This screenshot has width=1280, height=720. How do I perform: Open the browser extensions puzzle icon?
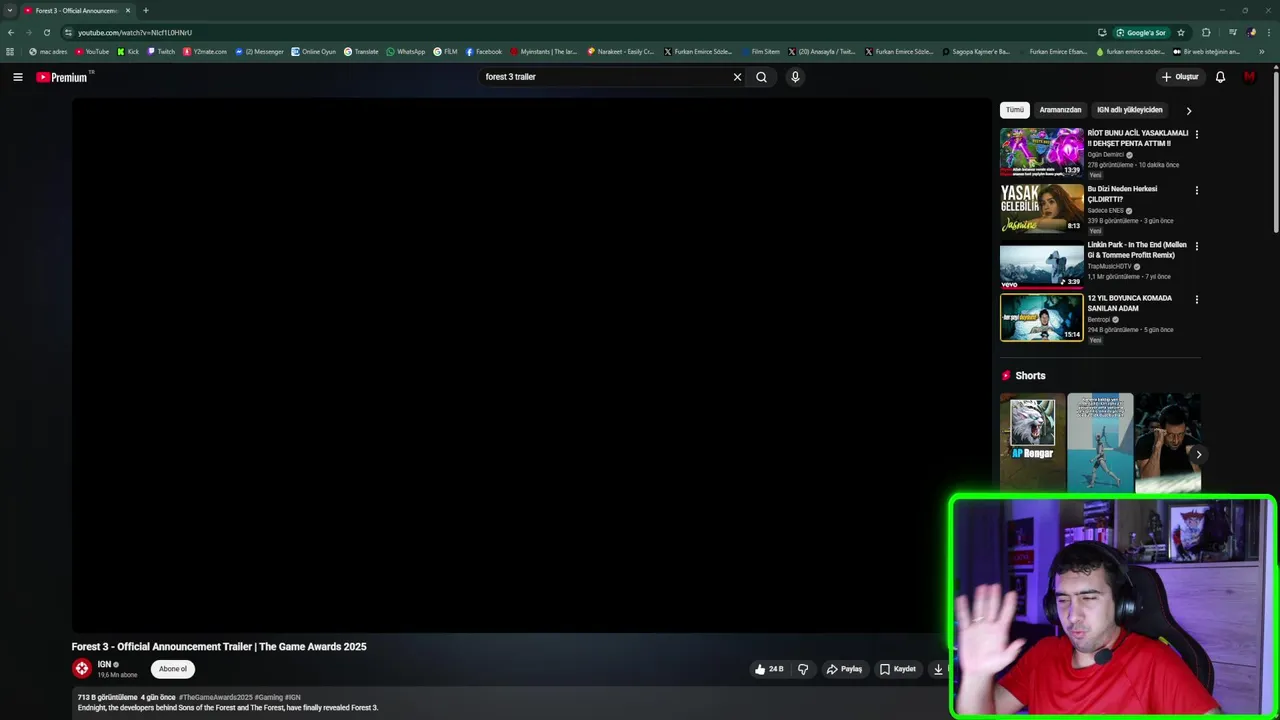click(1206, 32)
